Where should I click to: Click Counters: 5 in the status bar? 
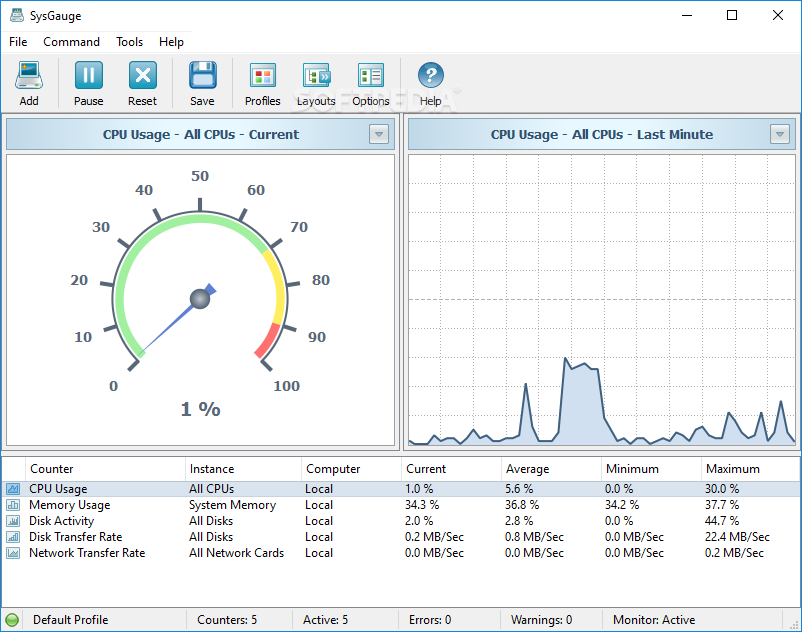click(227, 620)
